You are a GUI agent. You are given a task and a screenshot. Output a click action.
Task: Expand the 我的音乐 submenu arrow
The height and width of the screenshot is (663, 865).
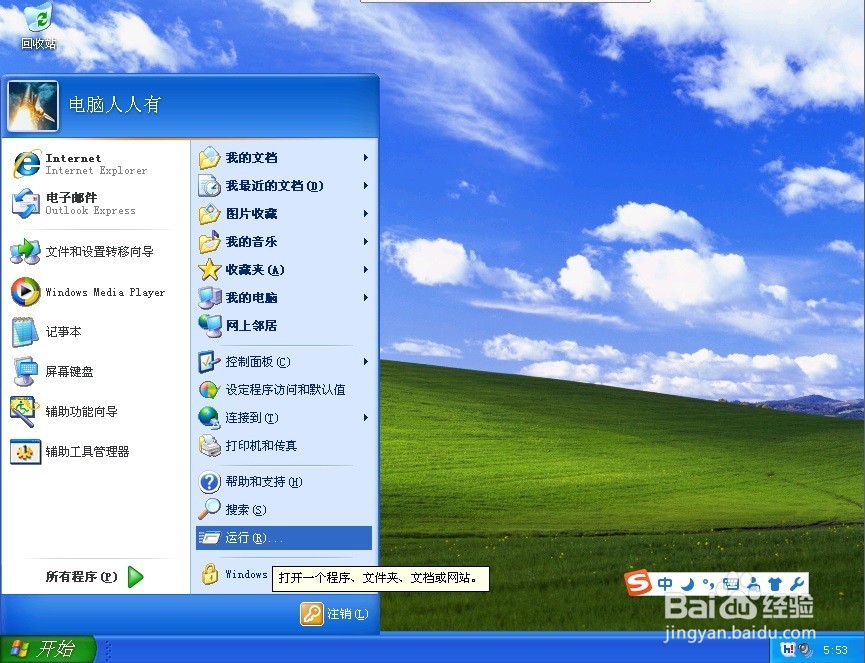(365, 242)
